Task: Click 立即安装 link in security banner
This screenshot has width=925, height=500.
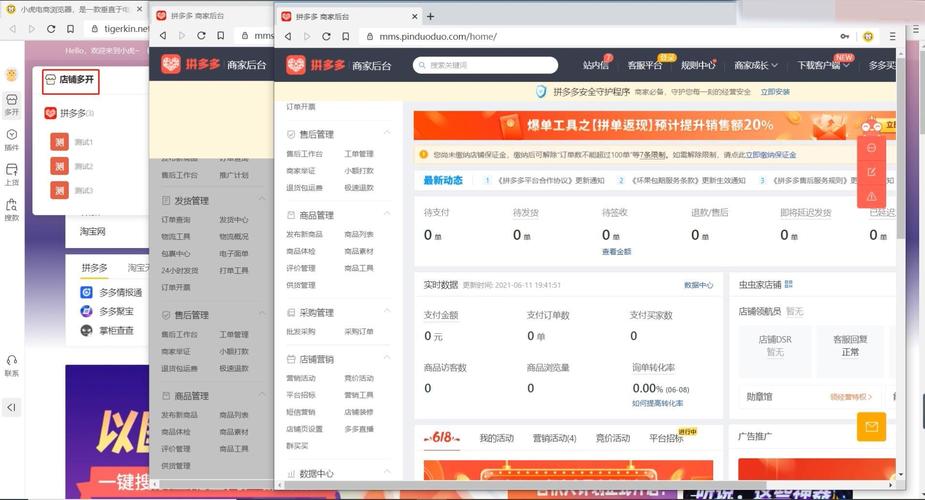Action: pyautogui.click(x=775, y=92)
